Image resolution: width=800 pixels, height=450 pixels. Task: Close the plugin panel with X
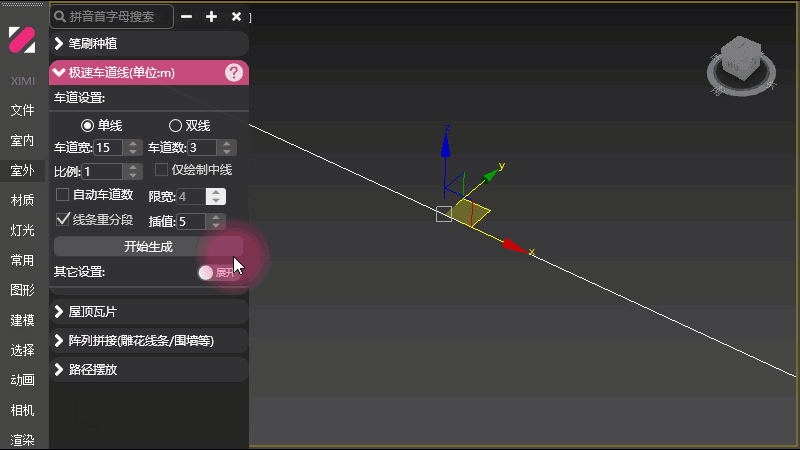[236, 16]
